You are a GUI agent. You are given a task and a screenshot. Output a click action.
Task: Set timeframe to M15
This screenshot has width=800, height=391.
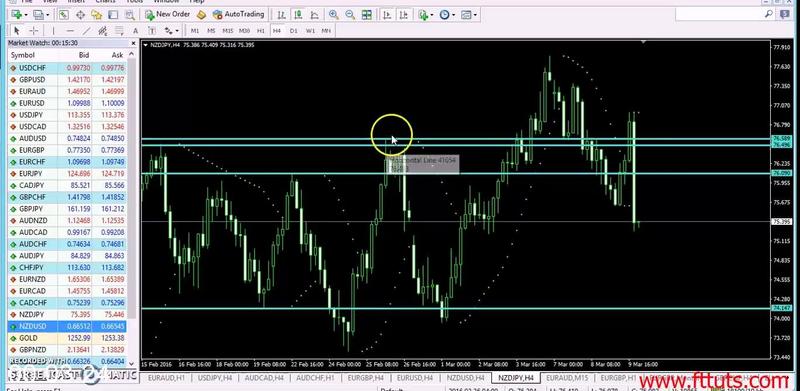[x=228, y=31]
